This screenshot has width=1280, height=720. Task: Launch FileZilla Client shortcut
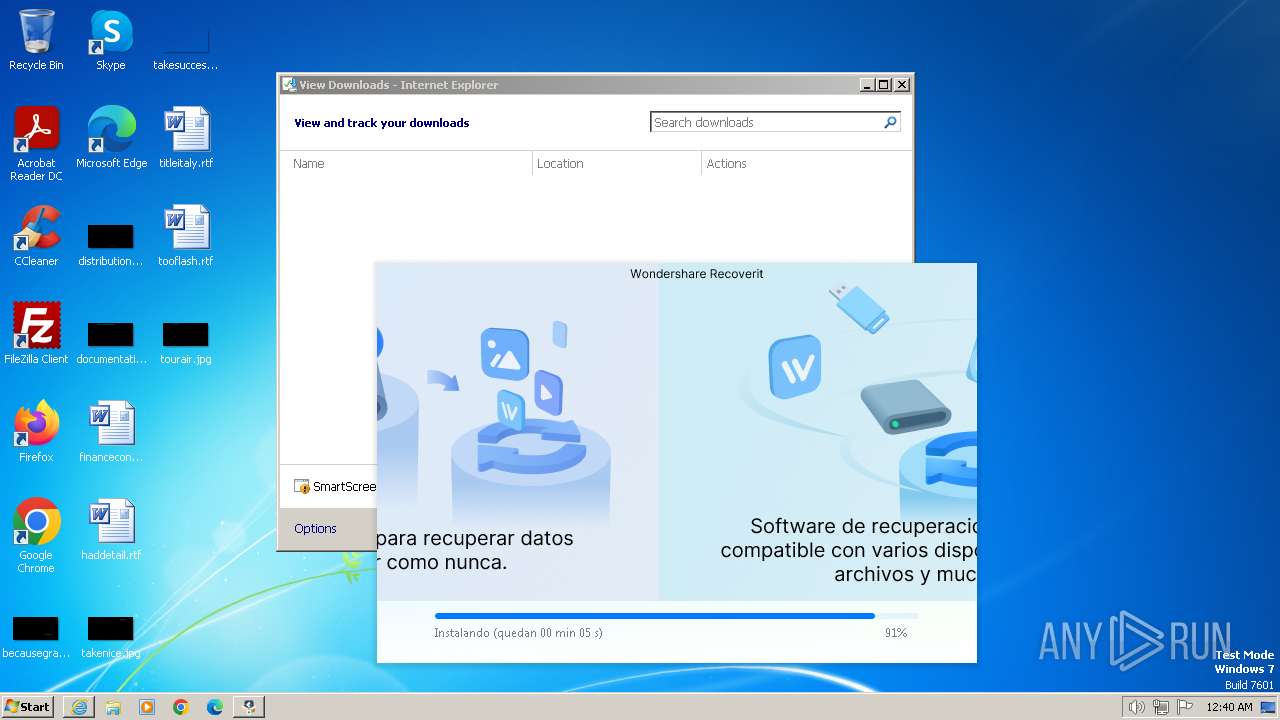click(x=36, y=333)
